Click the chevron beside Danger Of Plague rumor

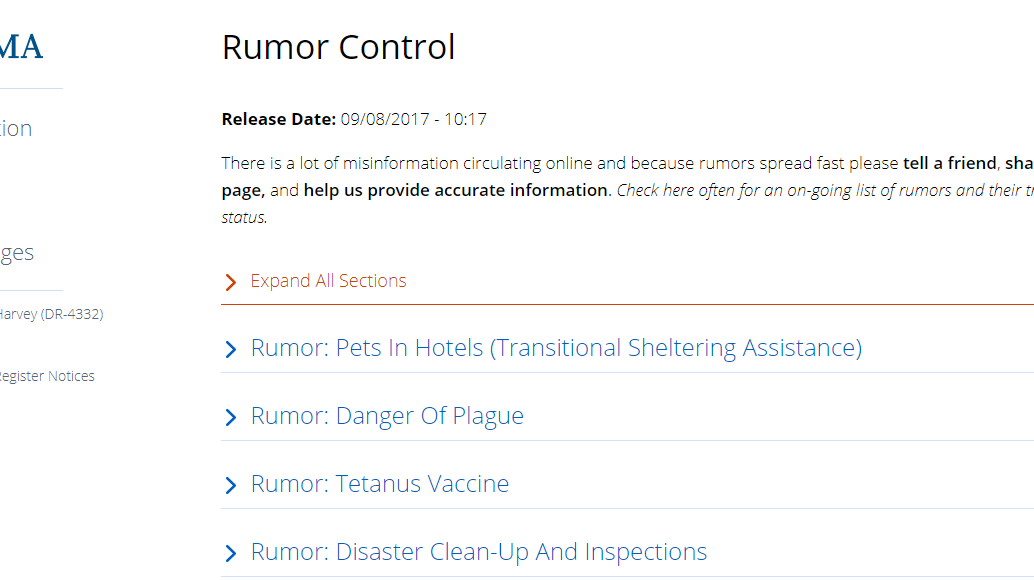231,416
